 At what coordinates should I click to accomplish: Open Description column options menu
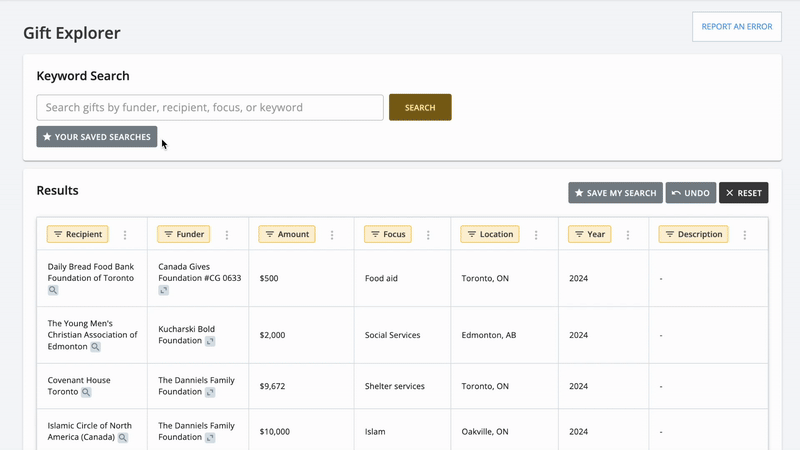tap(744, 235)
